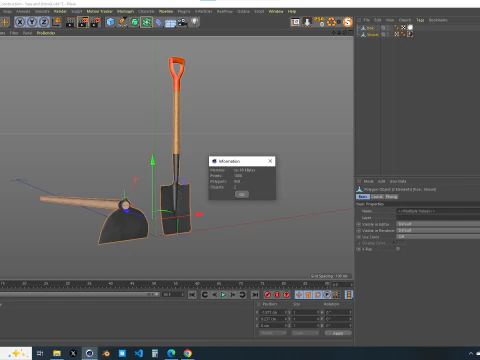This screenshot has height=360, width=480.
Task: Click the Name field with Multiple Values
Action: pos(438,211)
